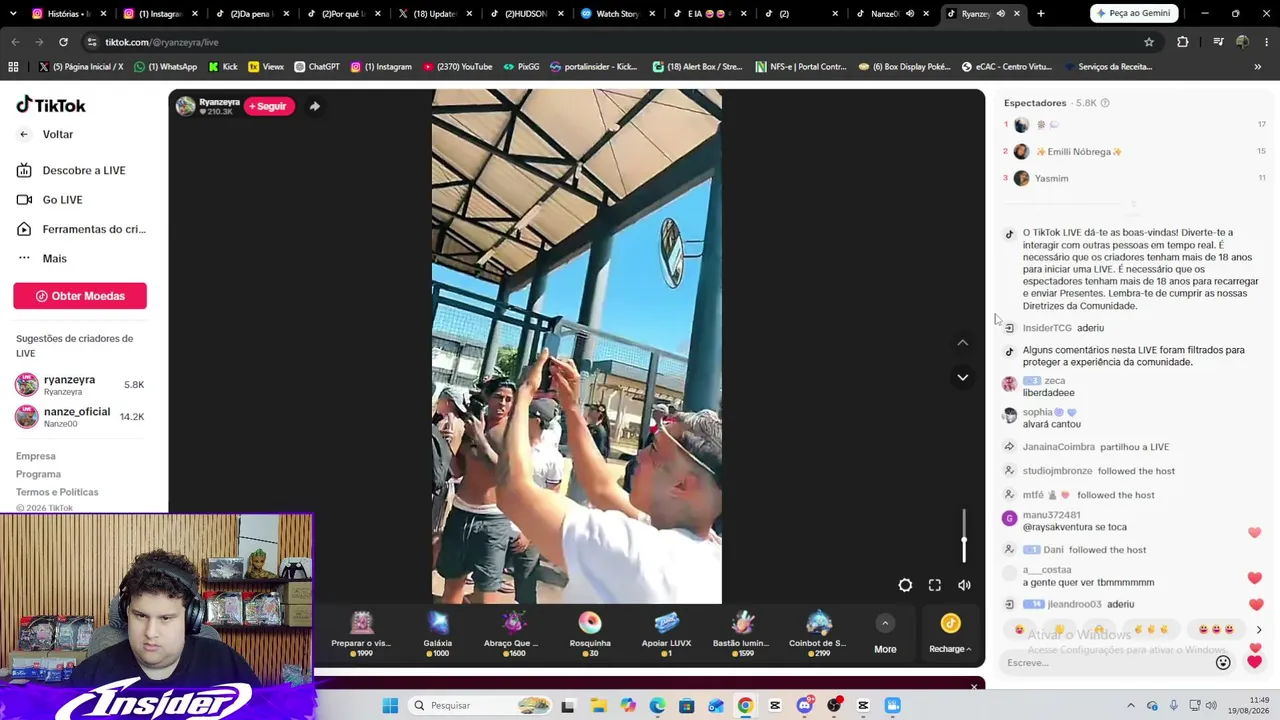Open the taskbar clock and date
This screenshot has height=720, width=1280.
point(1249,706)
